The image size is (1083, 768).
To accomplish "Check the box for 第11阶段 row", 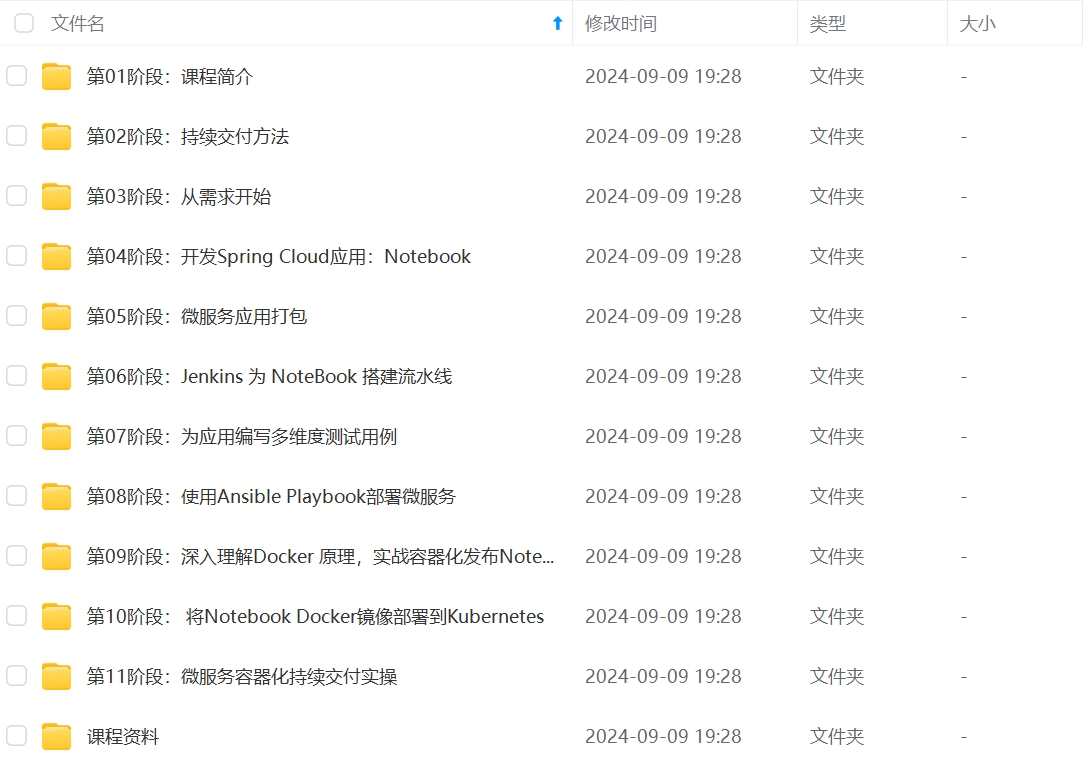I will (17, 676).
